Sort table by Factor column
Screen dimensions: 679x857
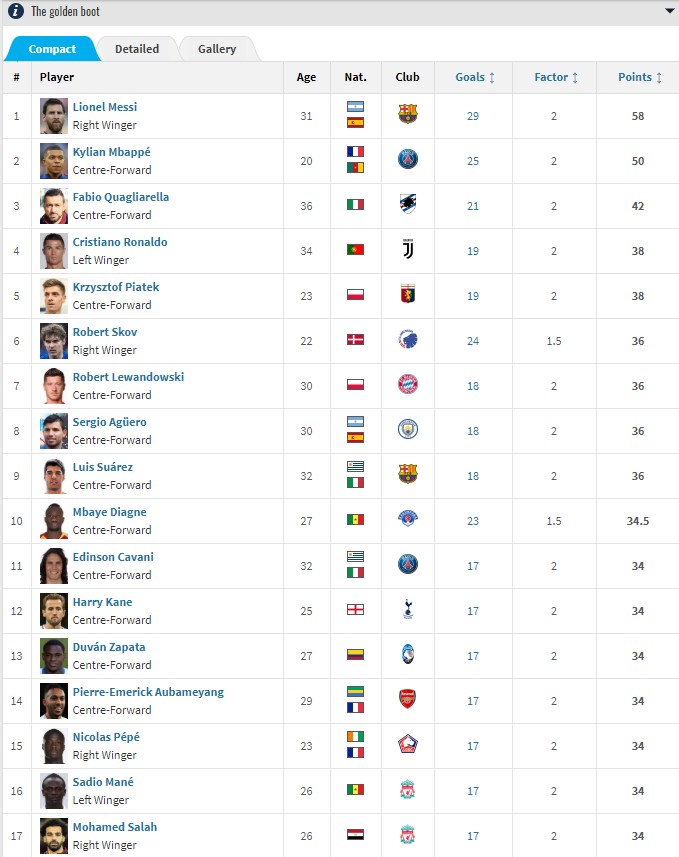tap(555, 77)
